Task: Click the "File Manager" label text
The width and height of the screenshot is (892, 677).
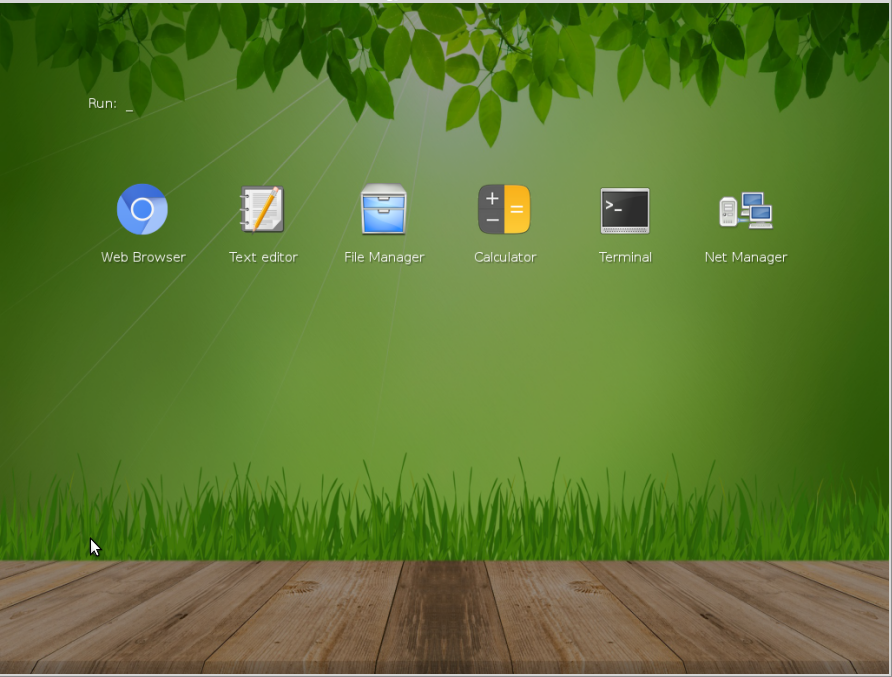Action: tap(384, 258)
